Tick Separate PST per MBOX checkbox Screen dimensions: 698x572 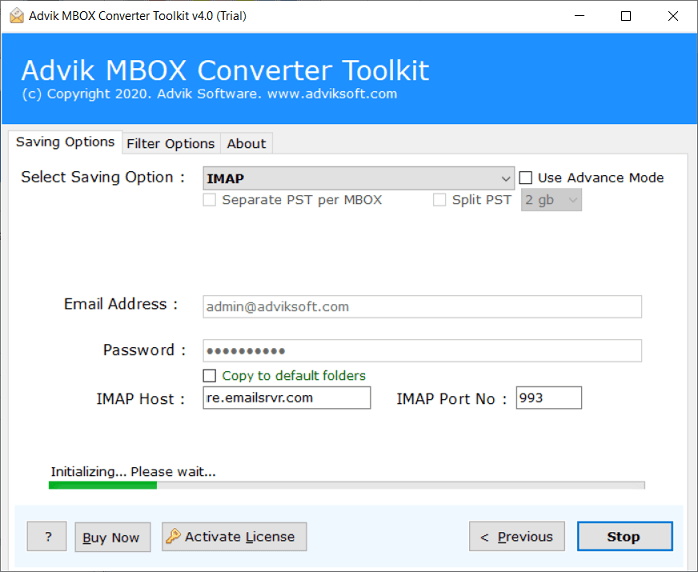[x=209, y=199]
